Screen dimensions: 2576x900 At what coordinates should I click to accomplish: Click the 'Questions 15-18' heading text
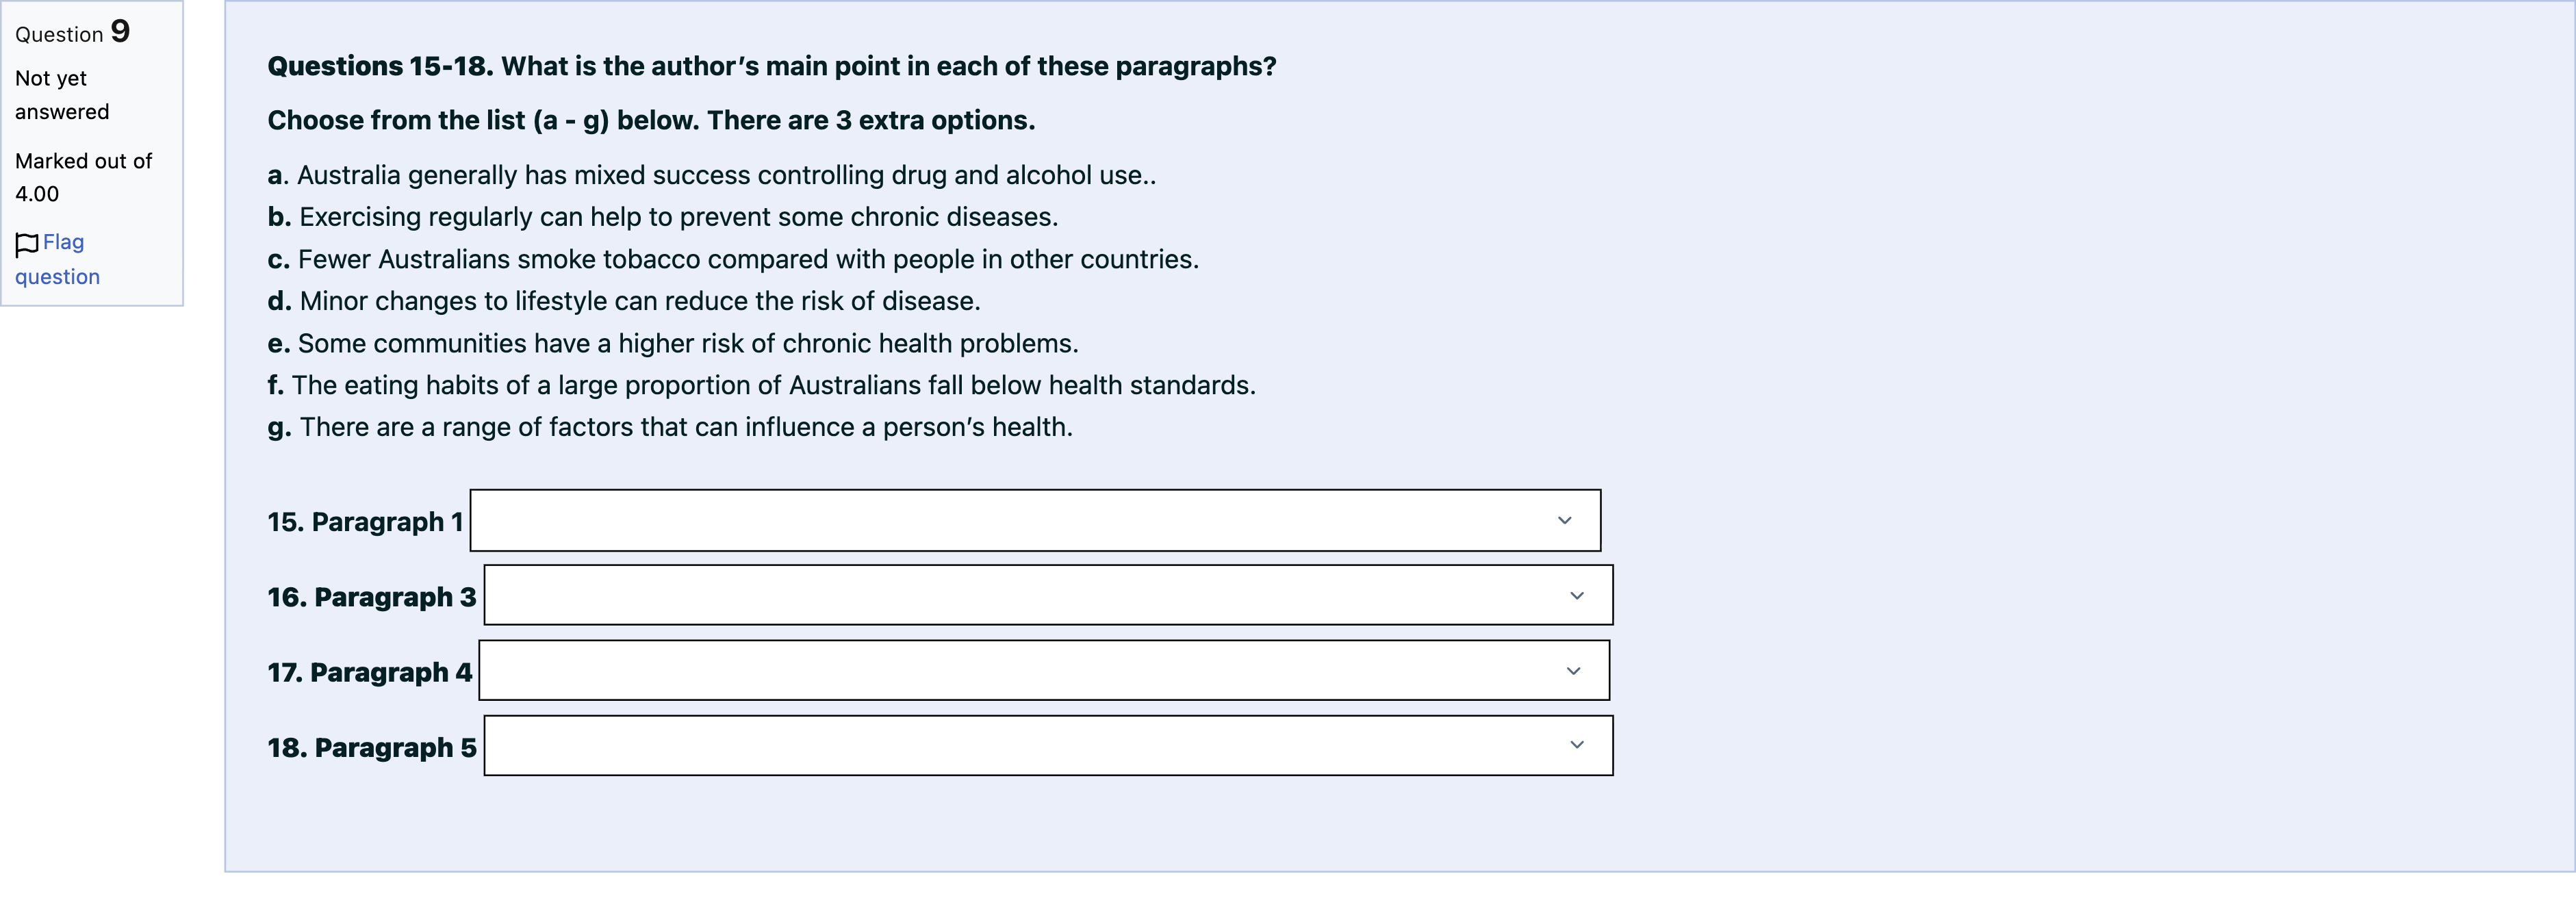[771, 66]
